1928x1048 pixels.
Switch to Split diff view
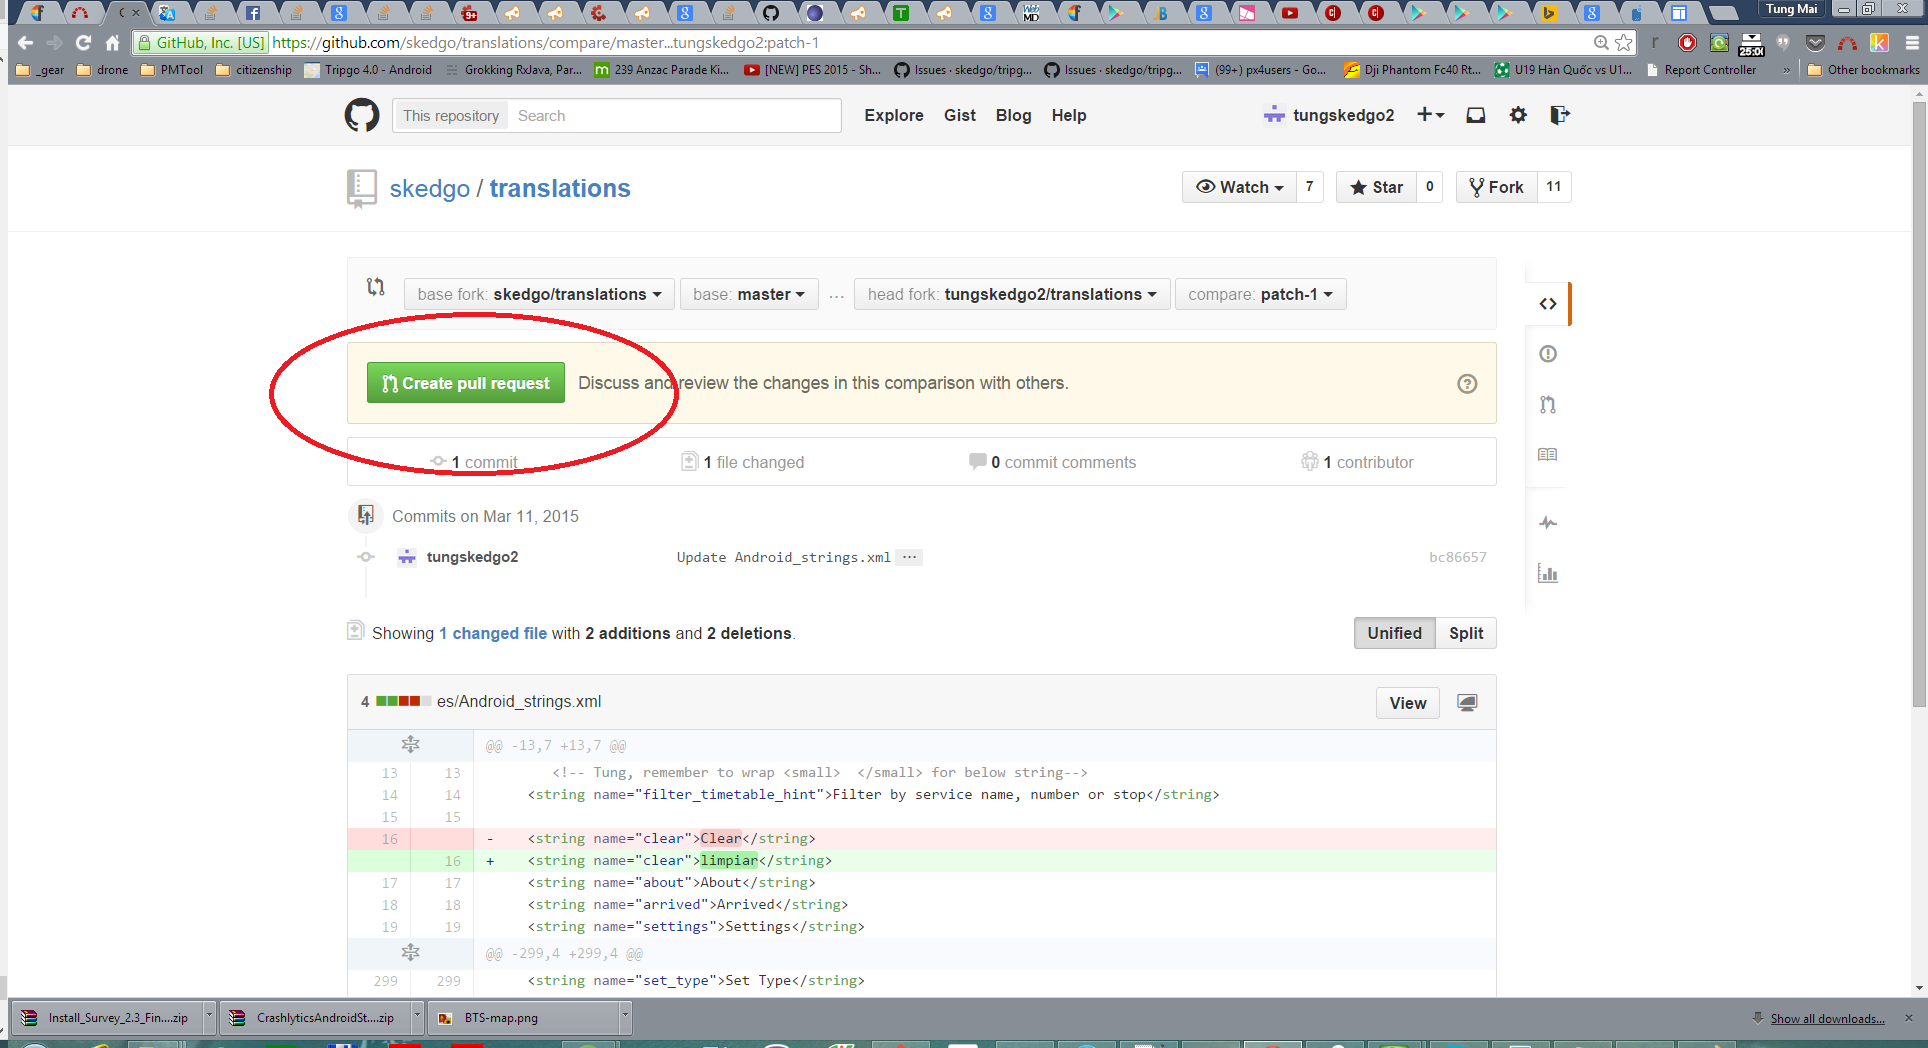(x=1466, y=633)
